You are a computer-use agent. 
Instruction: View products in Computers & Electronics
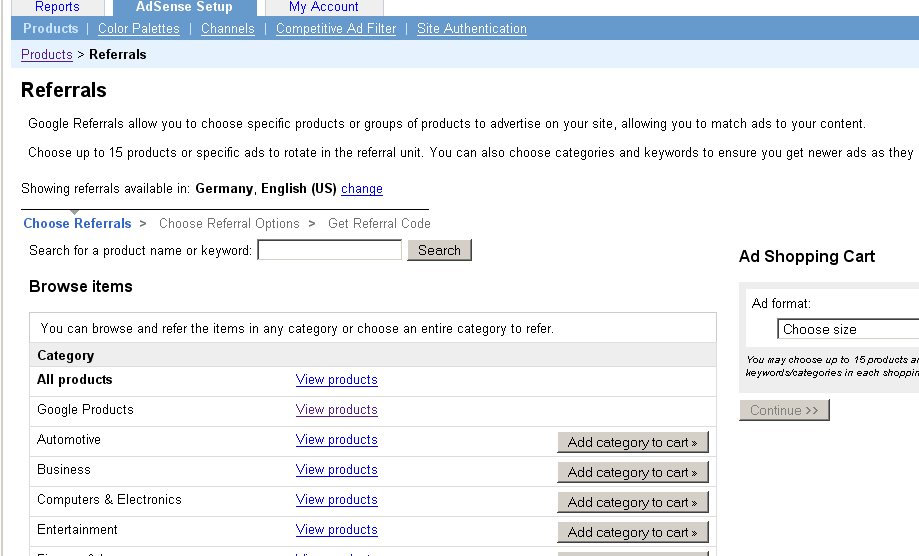coord(336,500)
